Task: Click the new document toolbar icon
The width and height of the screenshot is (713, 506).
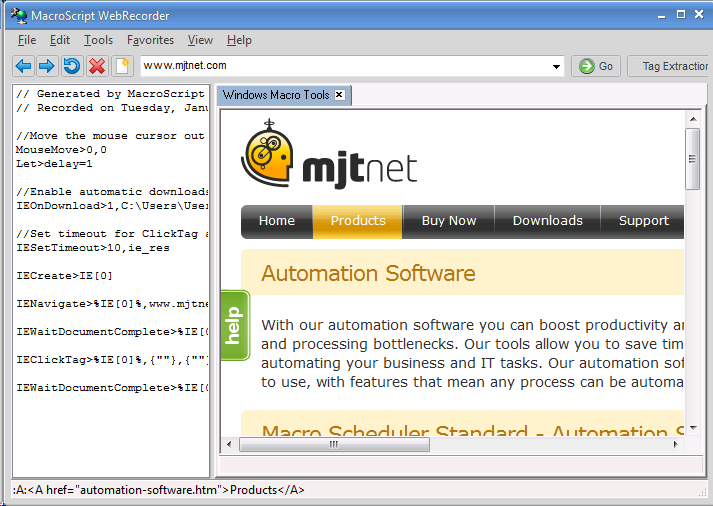Action: 122,66
